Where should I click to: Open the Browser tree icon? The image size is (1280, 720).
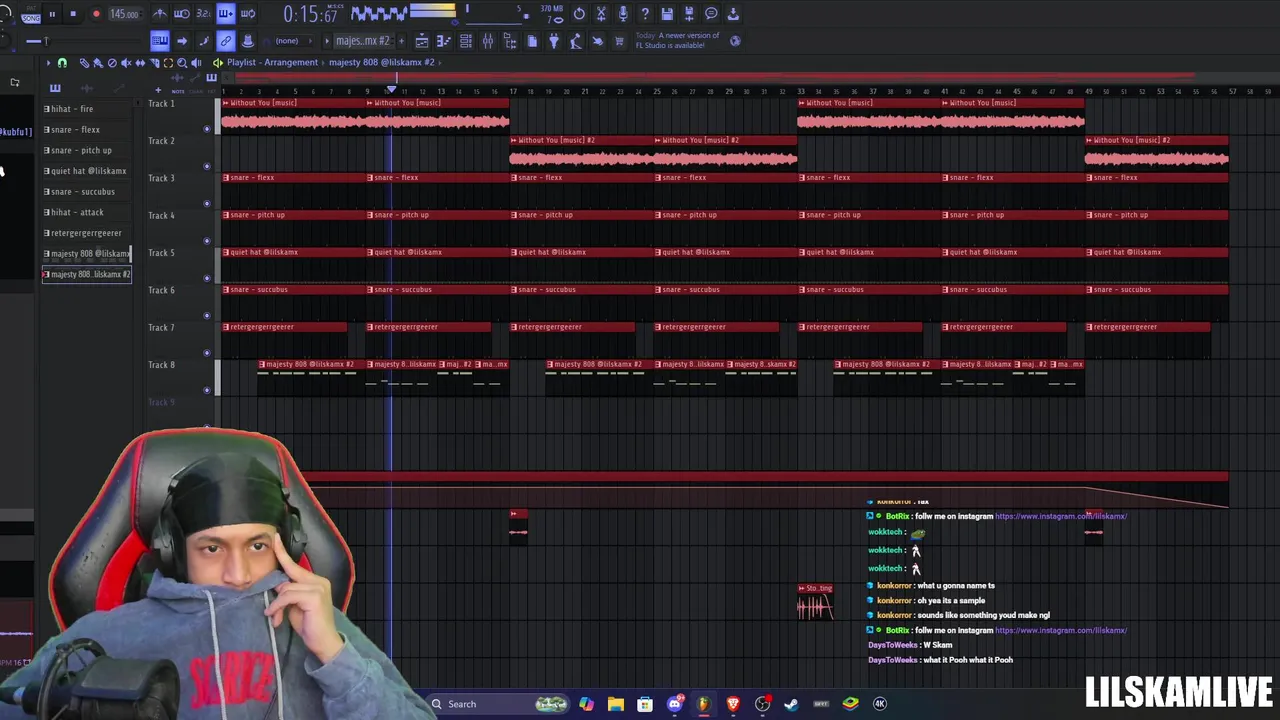[510, 41]
